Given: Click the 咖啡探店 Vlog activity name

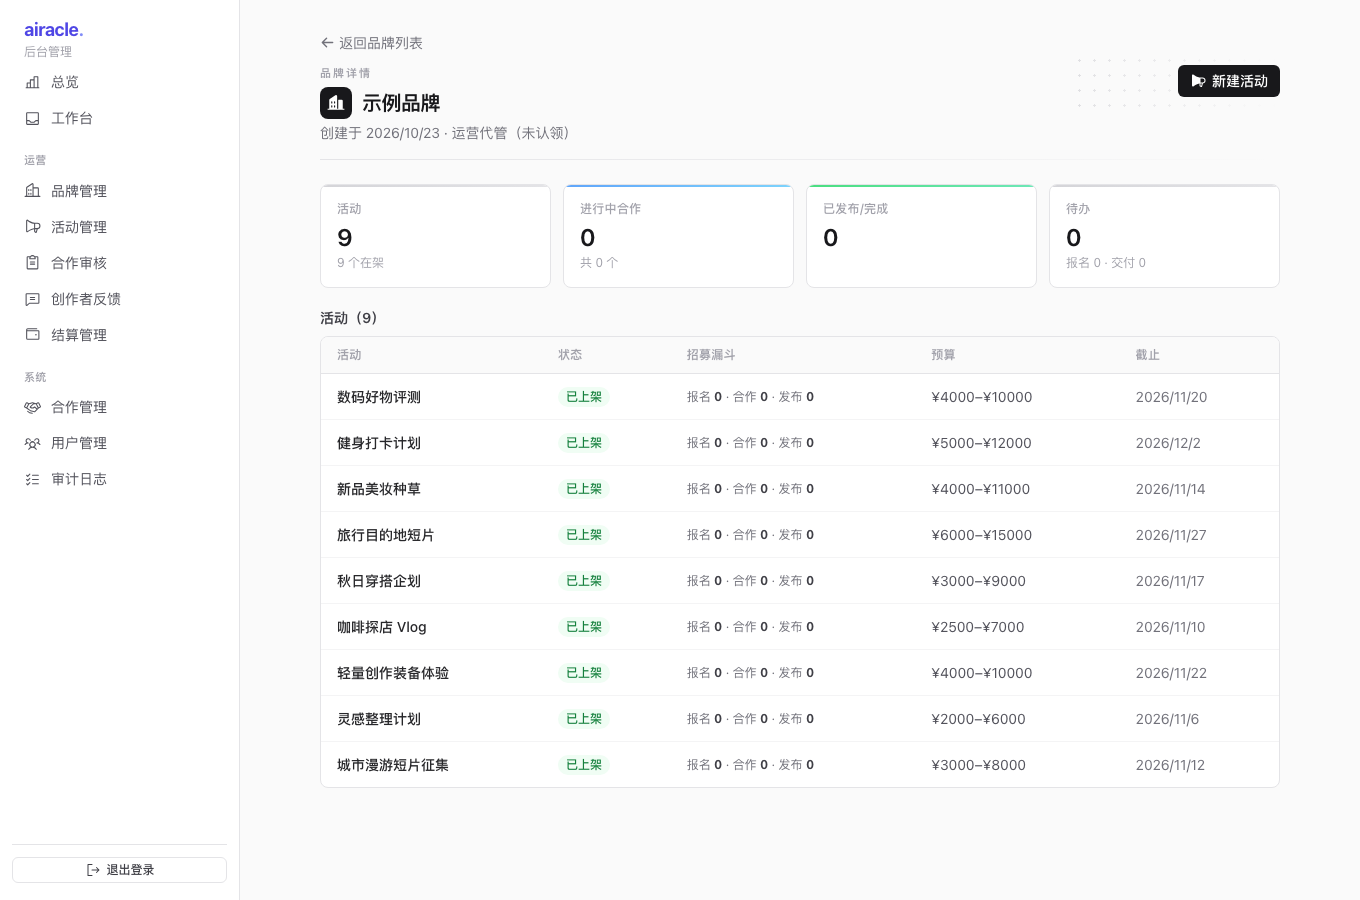Looking at the screenshot, I should (x=382, y=627).
